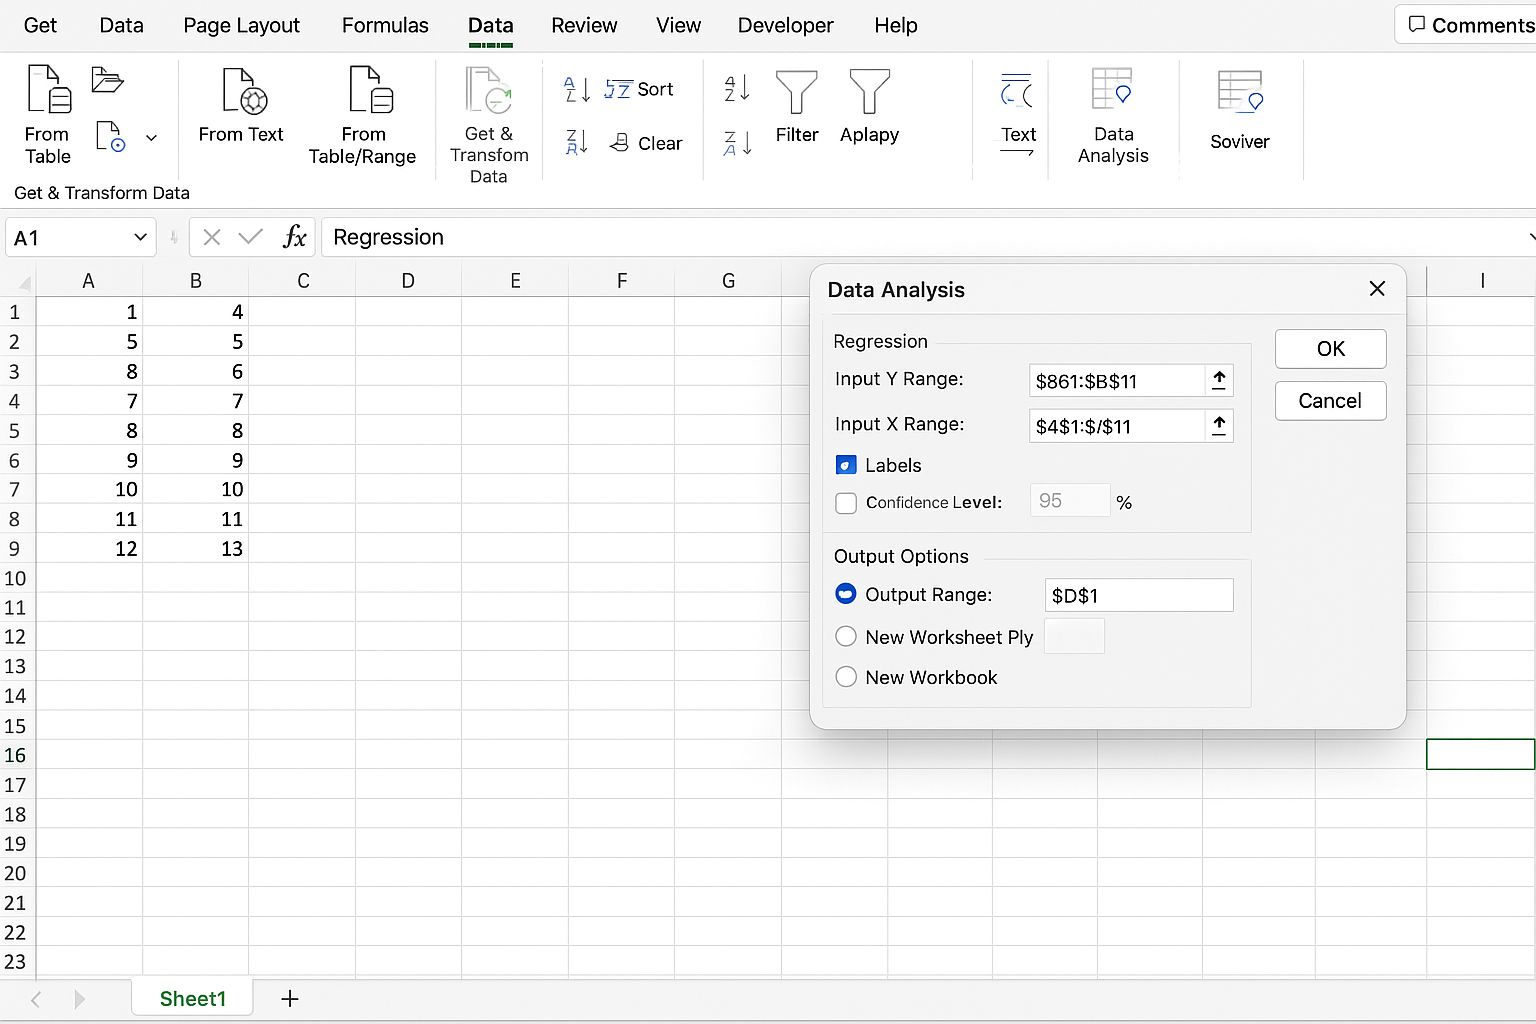Open the Data Analysis tool
The height and width of the screenshot is (1024, 1536).
pos(1113,115)
